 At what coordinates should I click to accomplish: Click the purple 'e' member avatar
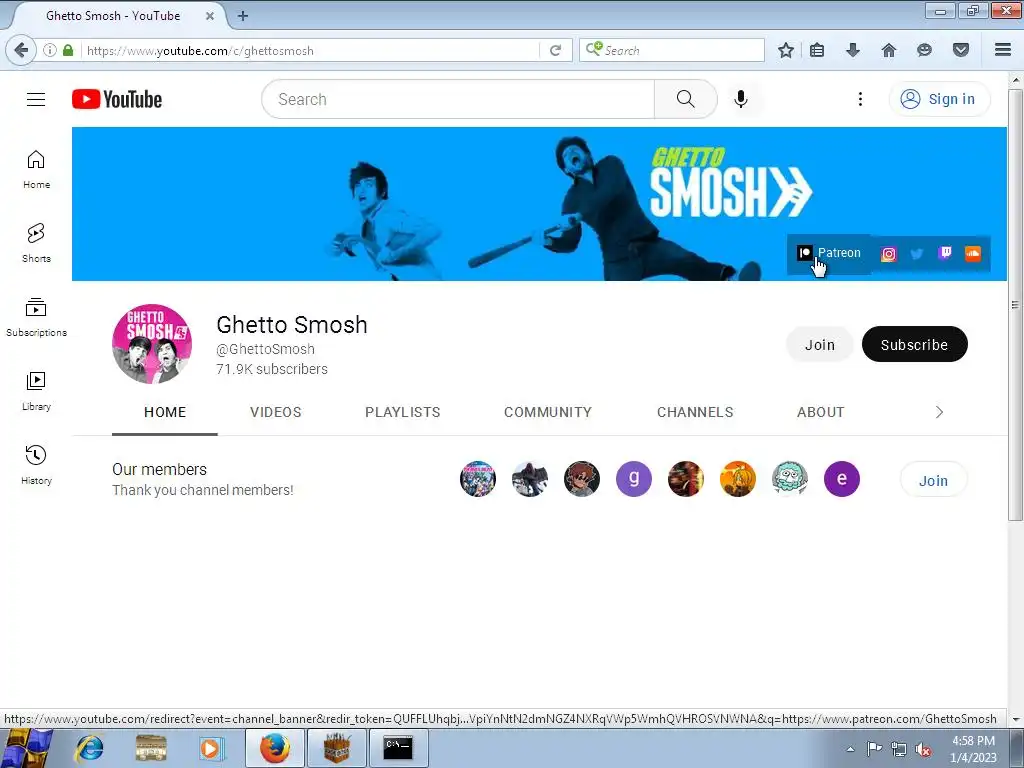click(841, 479)
